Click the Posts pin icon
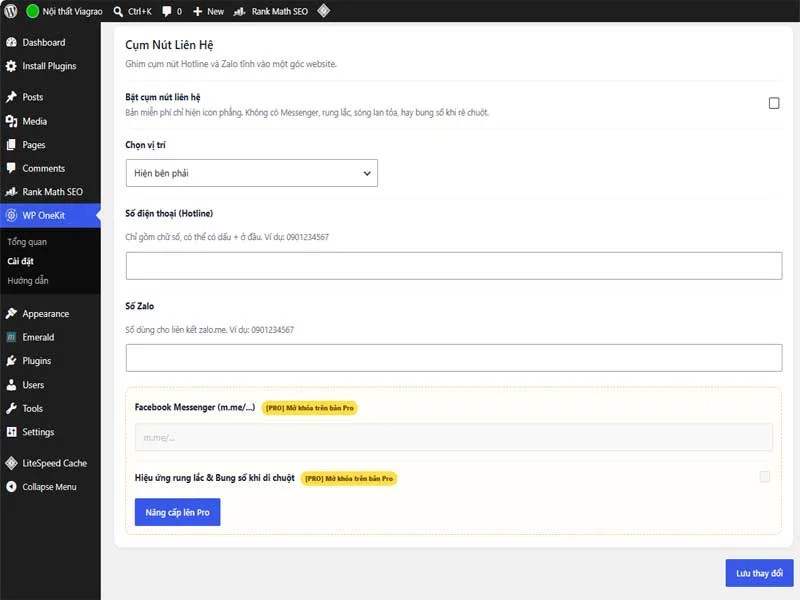Image resolution: width=800 pixels, height=600 pixels. 11,97
